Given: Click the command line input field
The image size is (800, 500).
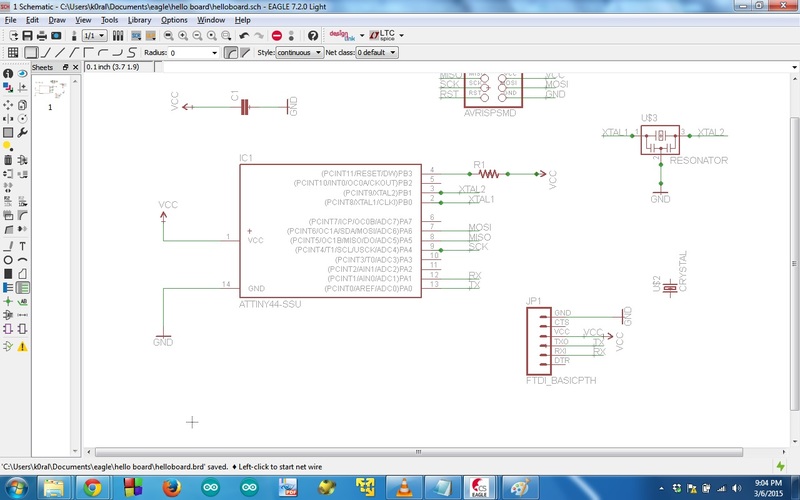Looking at the screenshot, I should click(476, 67).
